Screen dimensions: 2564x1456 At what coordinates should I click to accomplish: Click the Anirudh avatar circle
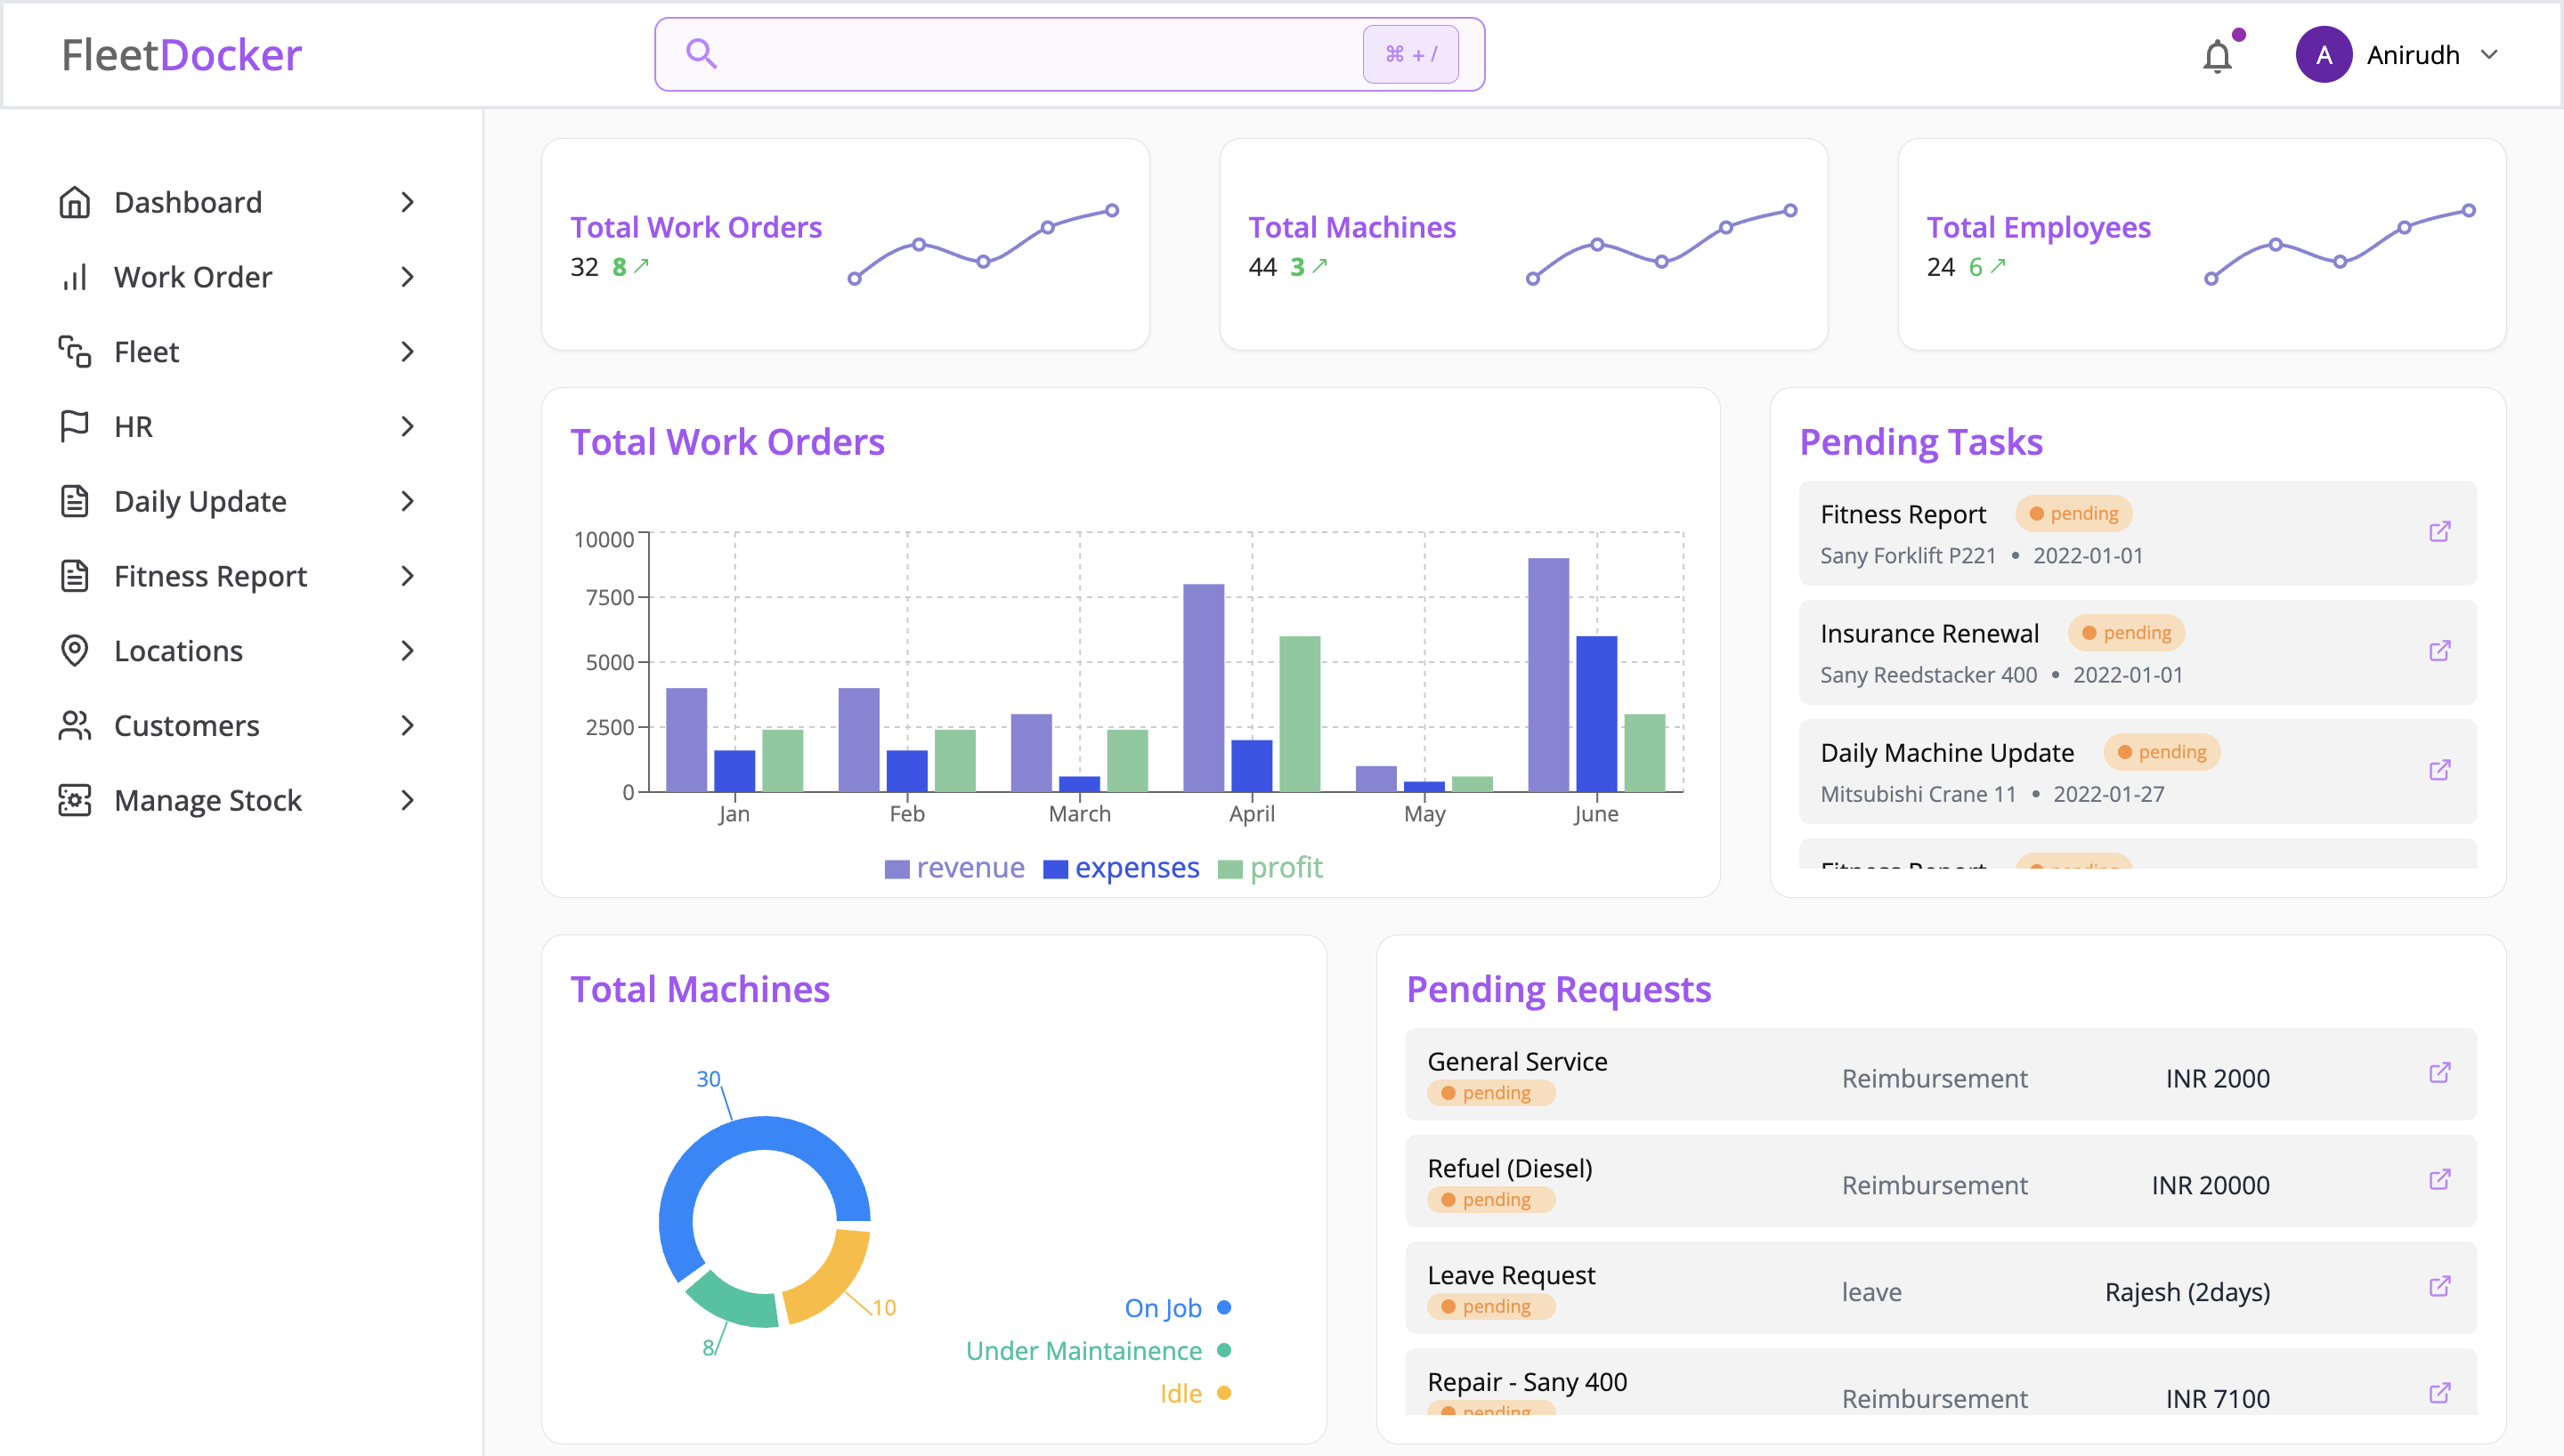2323,55
